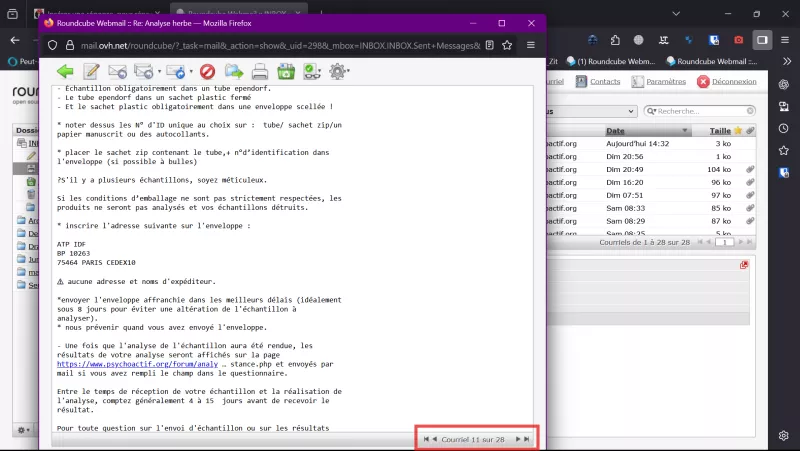800x451 pixels.
Task: Print this message
Action: pyautogui.click(x=260, y=71)
